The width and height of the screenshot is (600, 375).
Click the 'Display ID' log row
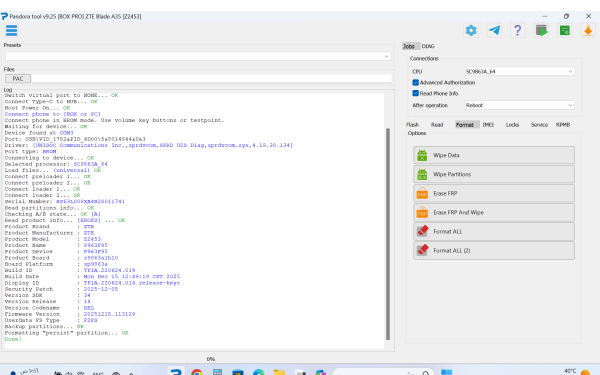tap(92, 283)
